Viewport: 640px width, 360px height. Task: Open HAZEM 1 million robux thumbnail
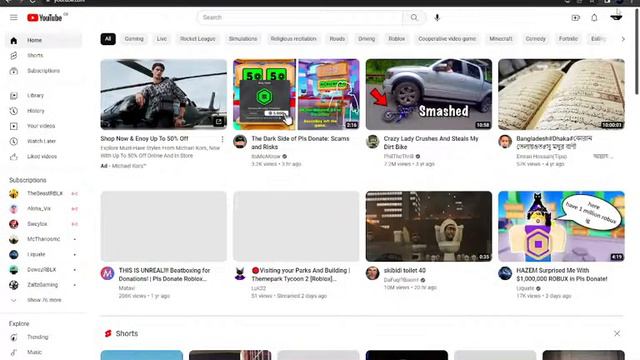tap(561, 226)
